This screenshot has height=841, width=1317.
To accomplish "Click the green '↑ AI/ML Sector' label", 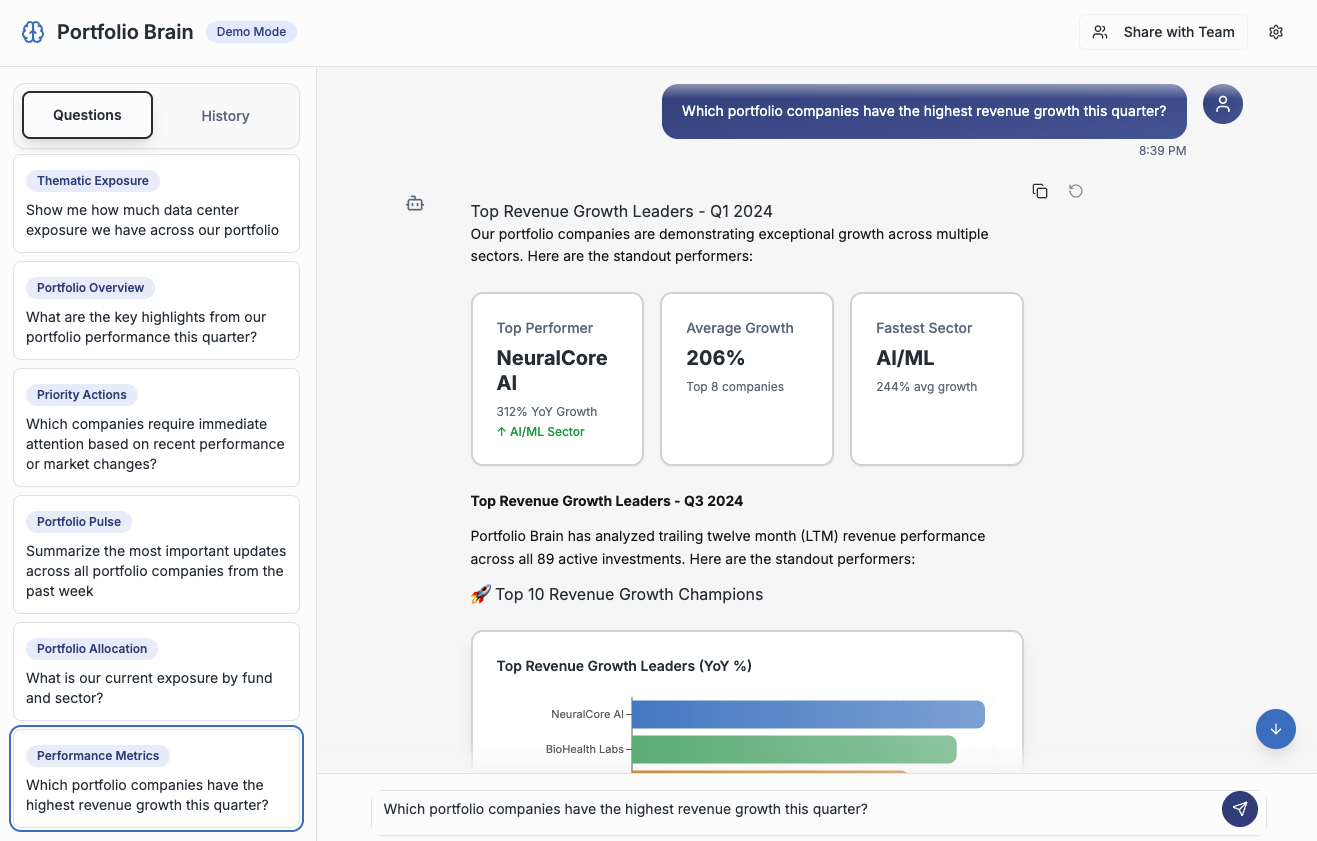I will 541,432.
